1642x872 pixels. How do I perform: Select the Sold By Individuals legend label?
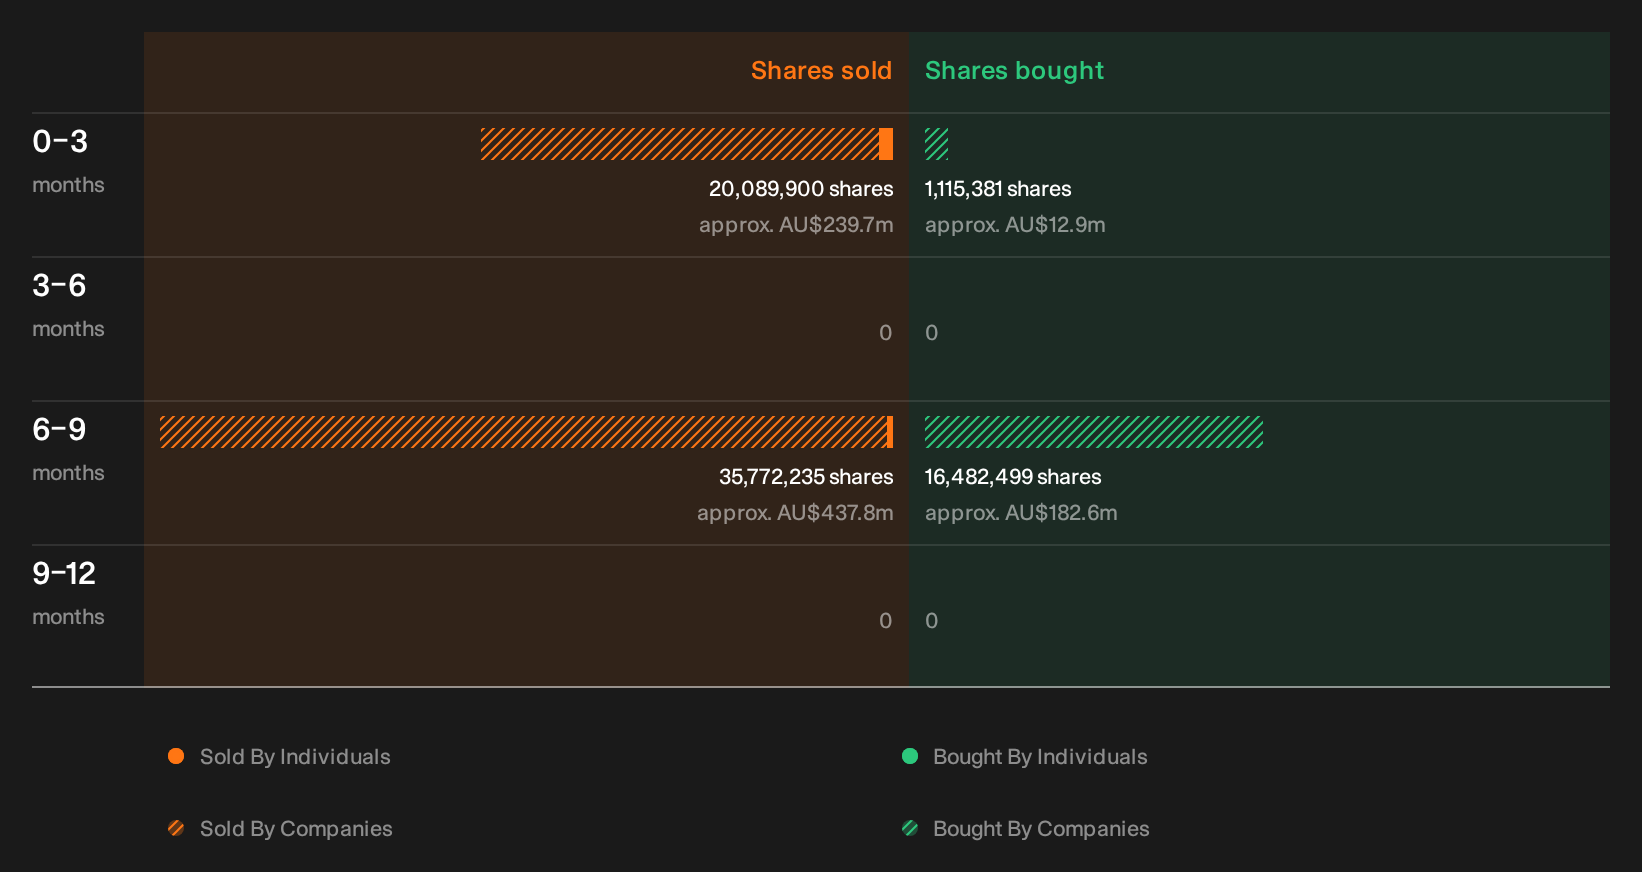coord(295,757)
